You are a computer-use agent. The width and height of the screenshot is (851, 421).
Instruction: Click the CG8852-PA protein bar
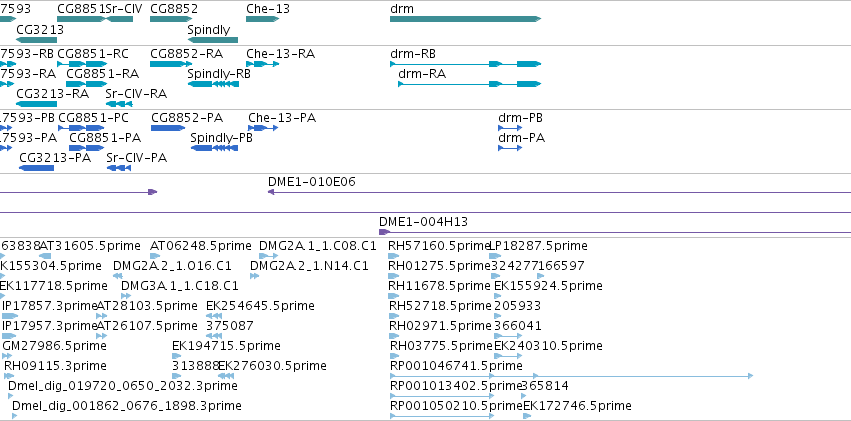click(168, 128)
